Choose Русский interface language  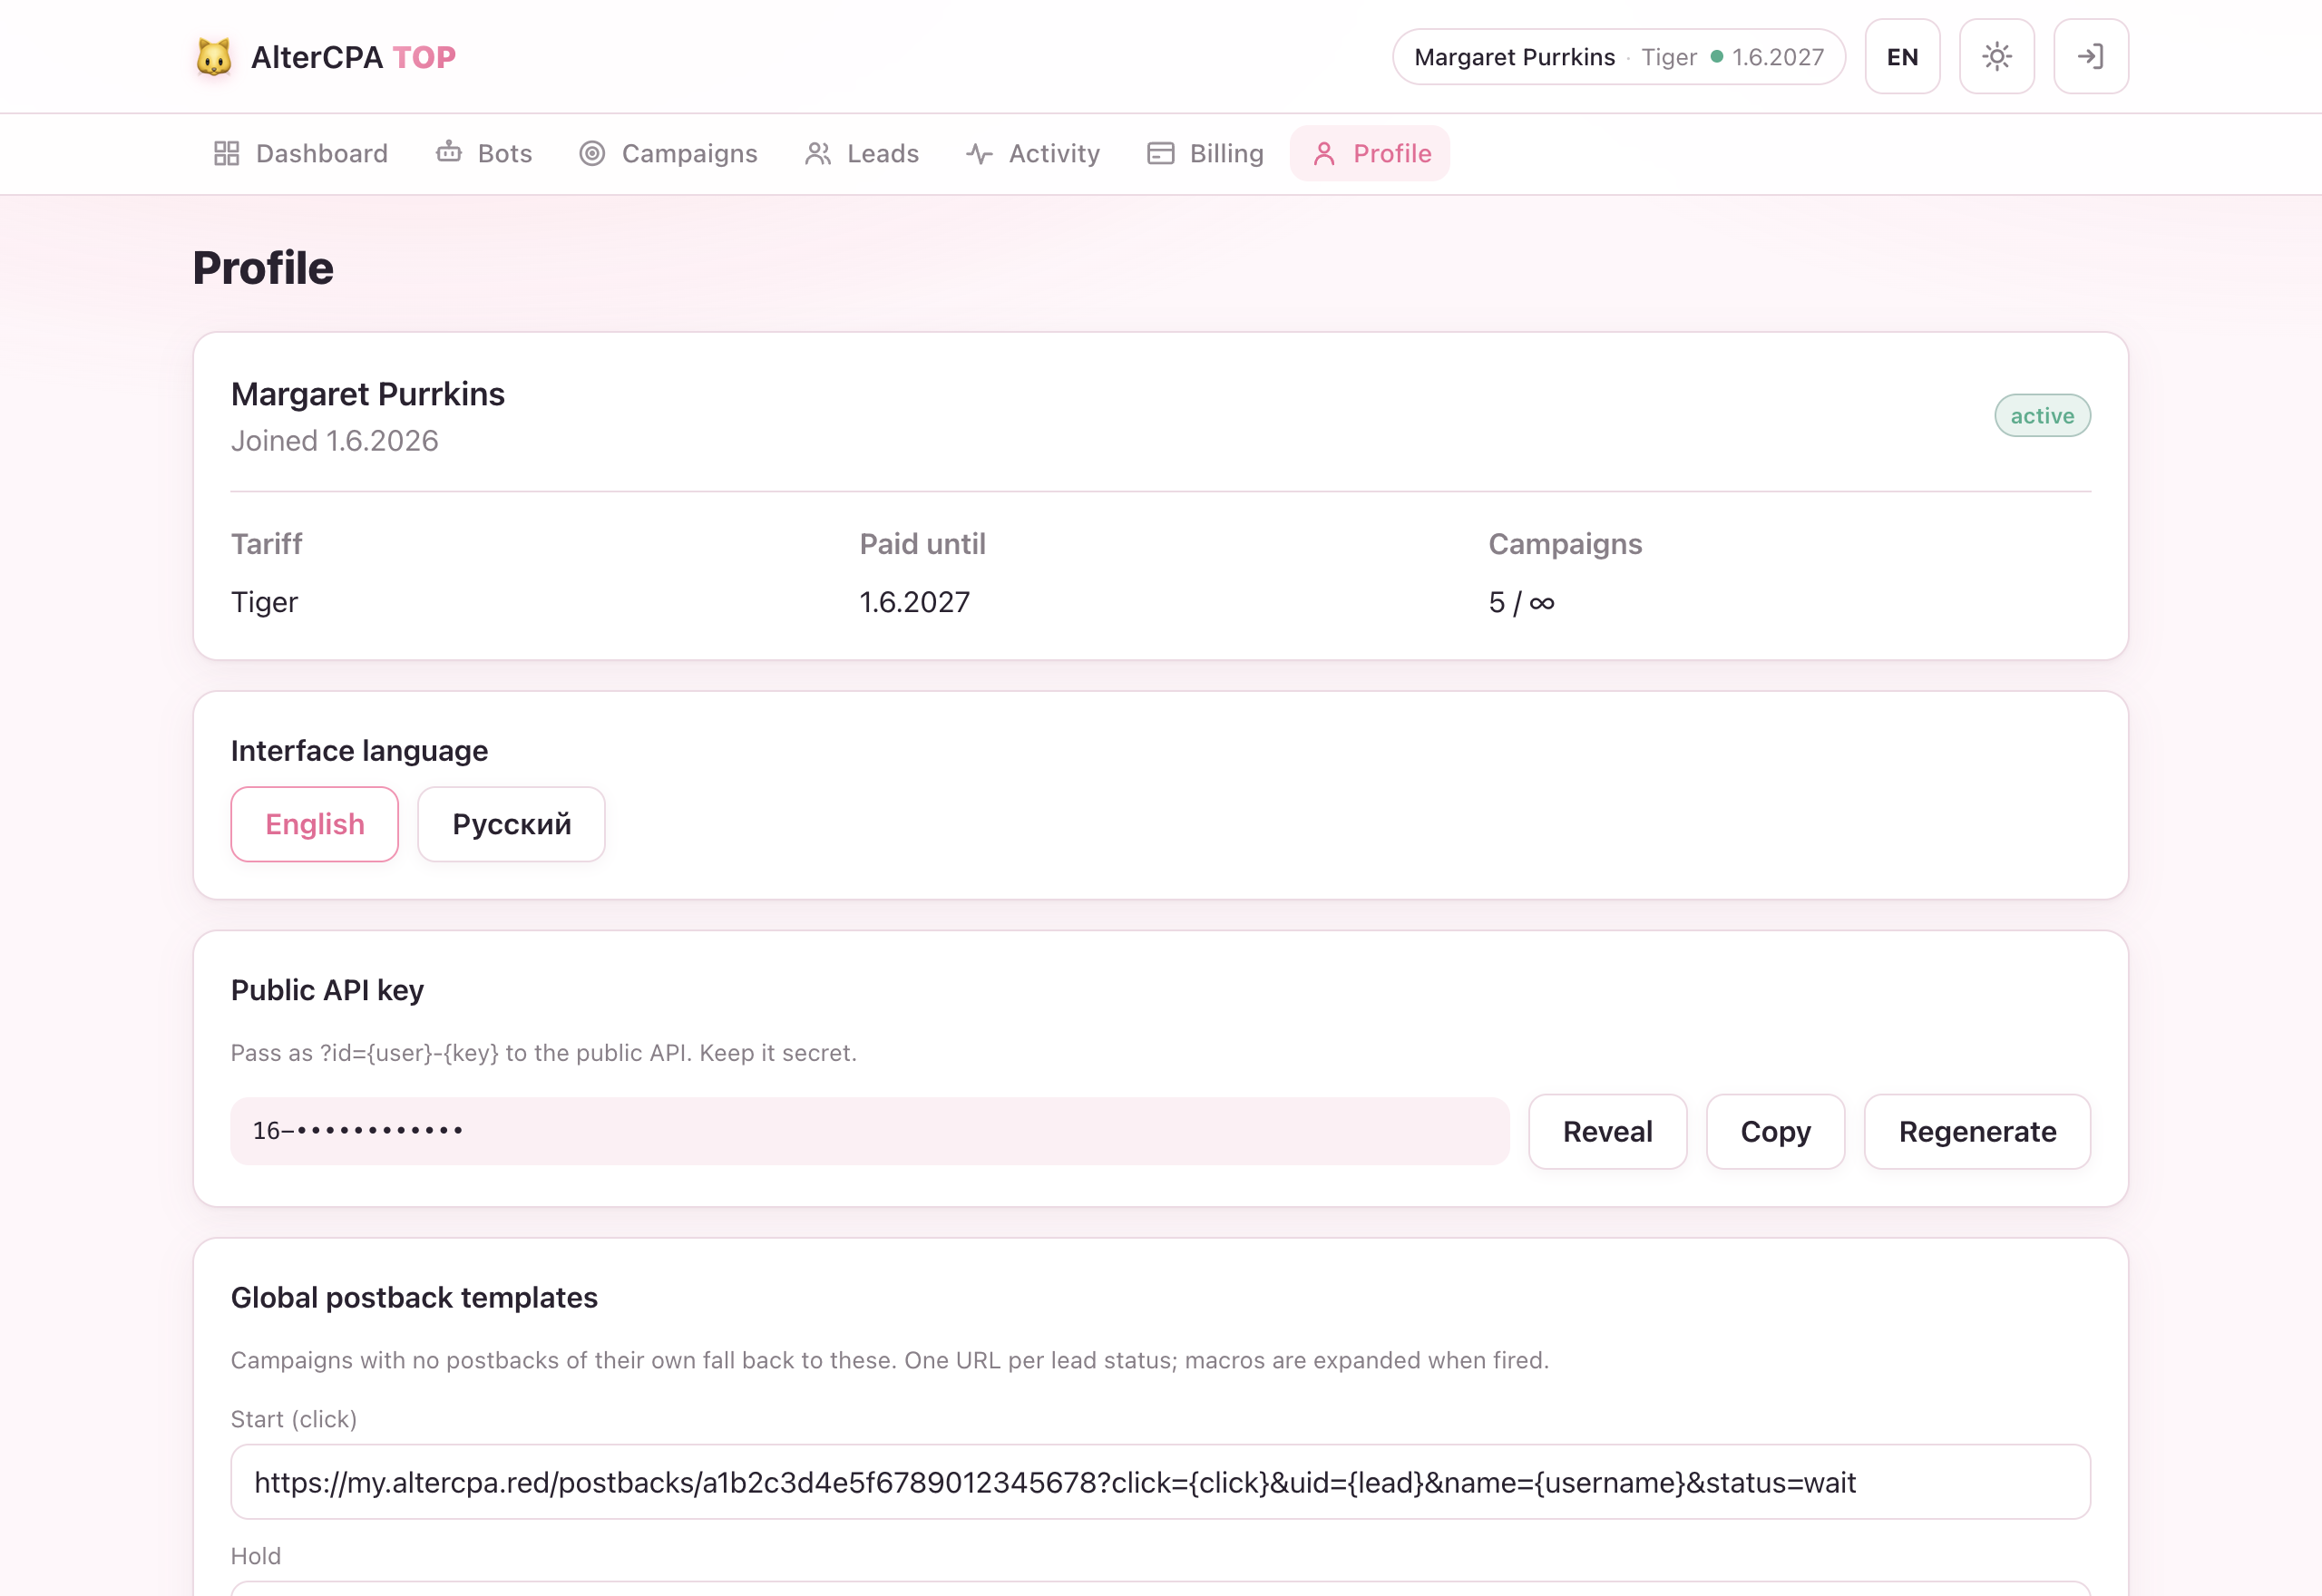[511, 824]
